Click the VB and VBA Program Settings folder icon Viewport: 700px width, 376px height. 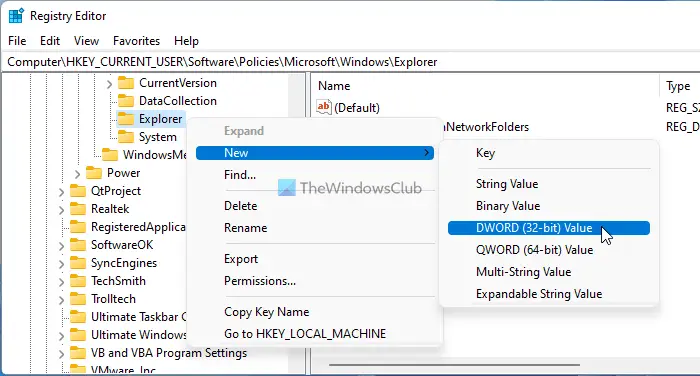[x=78, y=353]
